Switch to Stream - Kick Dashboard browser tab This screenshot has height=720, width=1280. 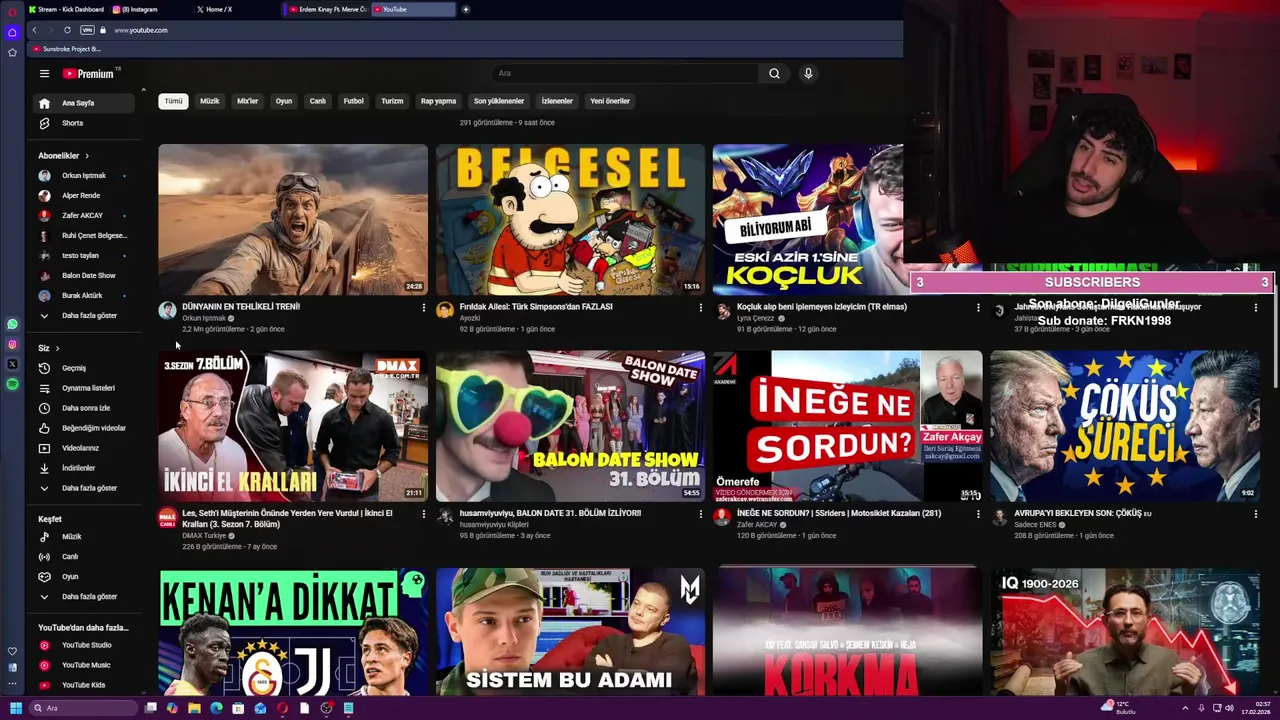66,9
